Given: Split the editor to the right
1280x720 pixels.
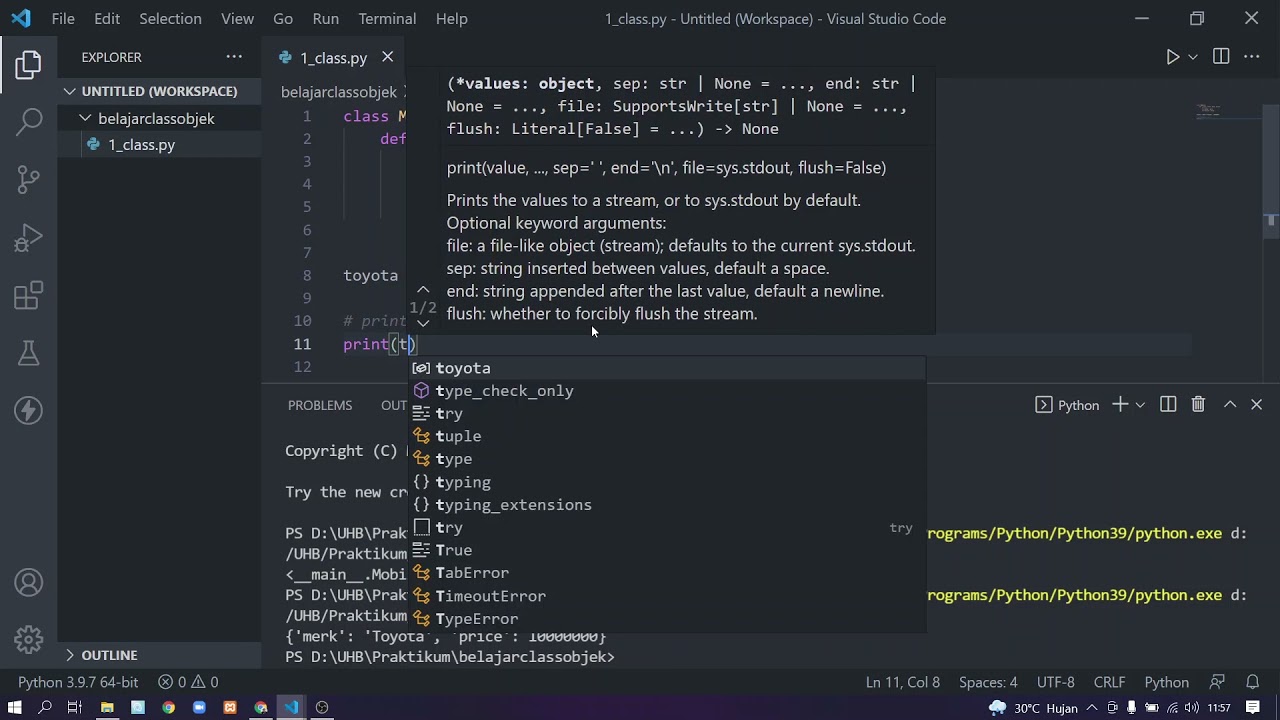Looking at the screenshot, I should [x=1221, y=57].
